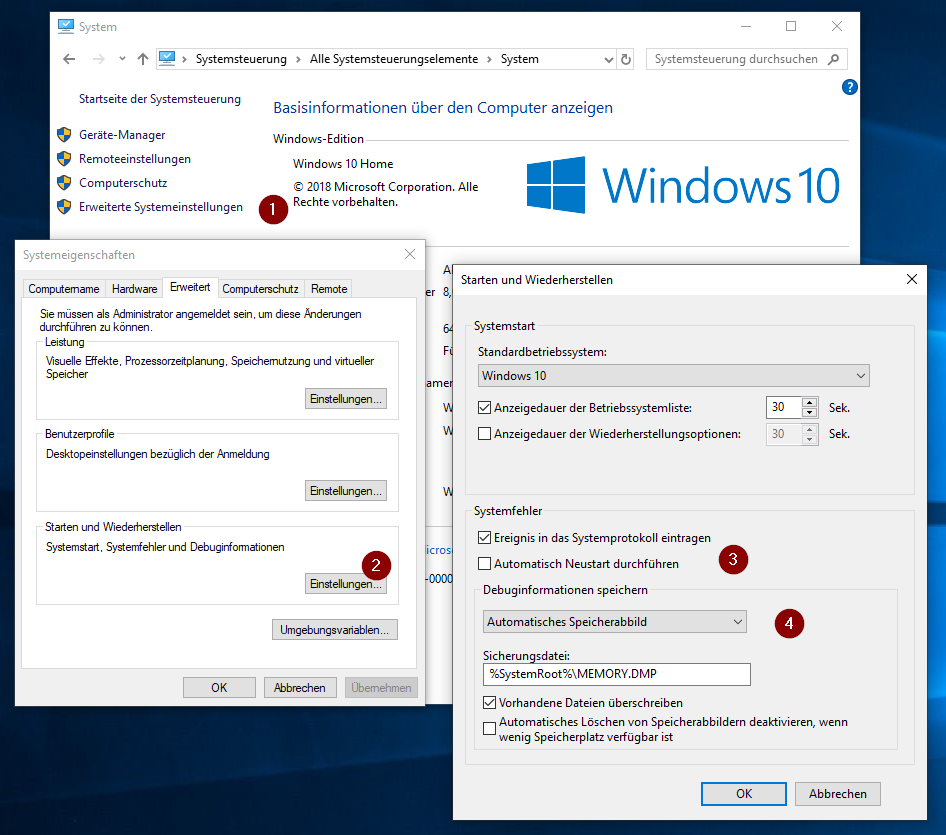Click the Sicherungsdatei MEMORY.DMP field
This screenshot has width=946, height=835.
617,675
